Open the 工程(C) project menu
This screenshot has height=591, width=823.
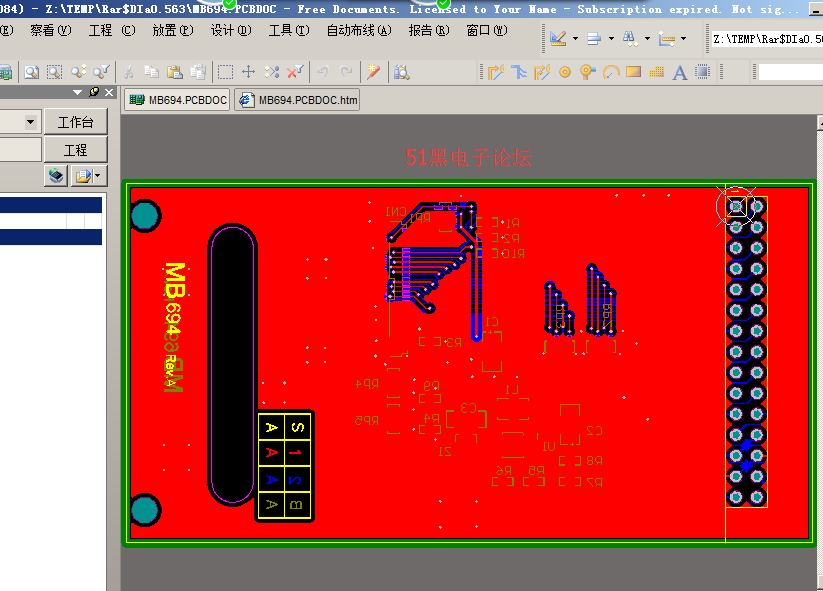111,30
